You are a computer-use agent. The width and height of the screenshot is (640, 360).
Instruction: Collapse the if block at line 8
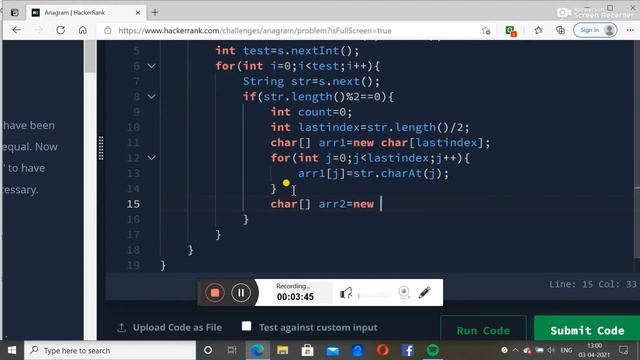click(151, 97)
